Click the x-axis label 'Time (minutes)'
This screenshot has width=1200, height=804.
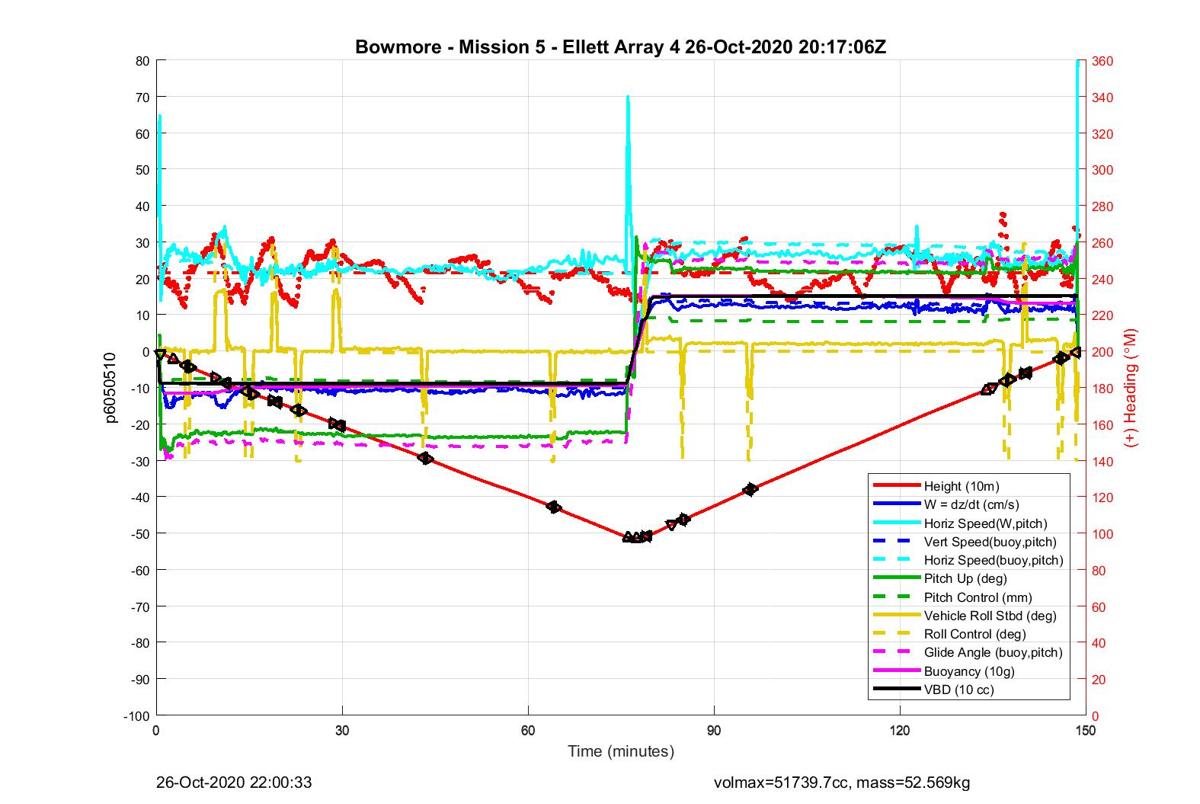point(620,751)
